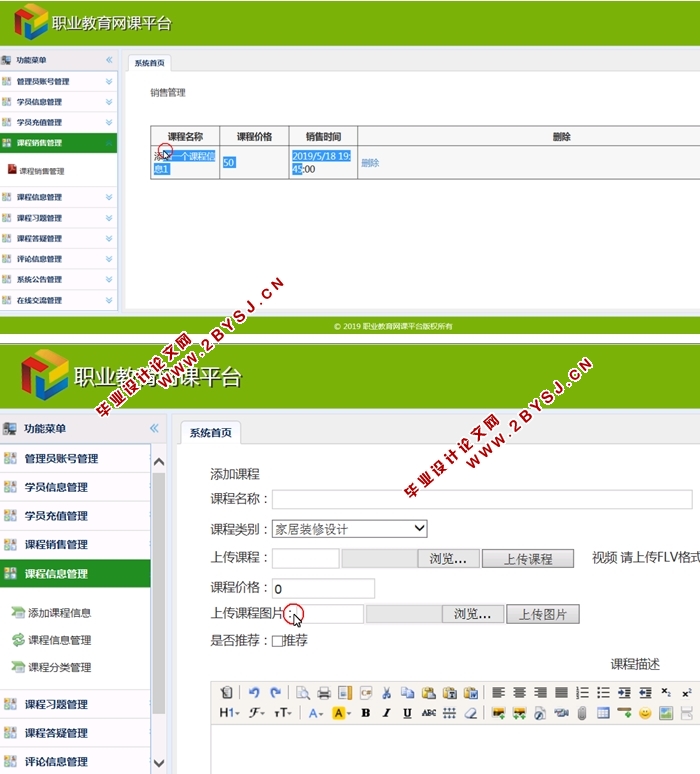Click the batch image upload icon

tap(519, 713)
